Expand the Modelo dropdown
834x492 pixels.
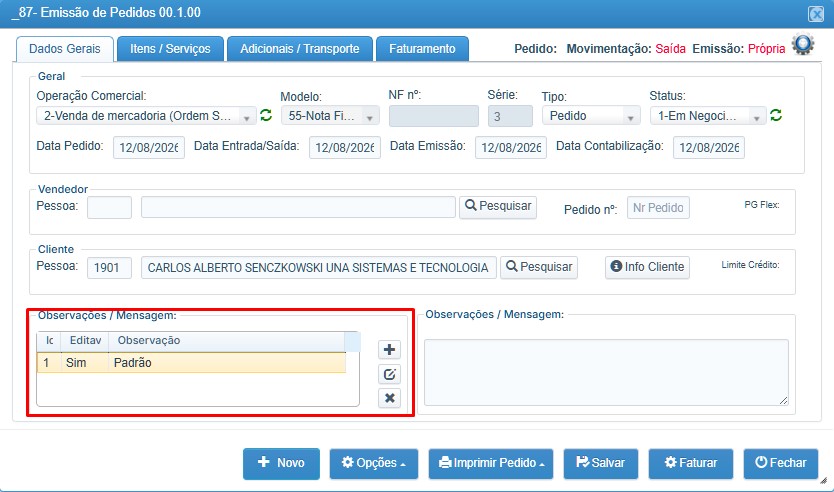(330, 116)
